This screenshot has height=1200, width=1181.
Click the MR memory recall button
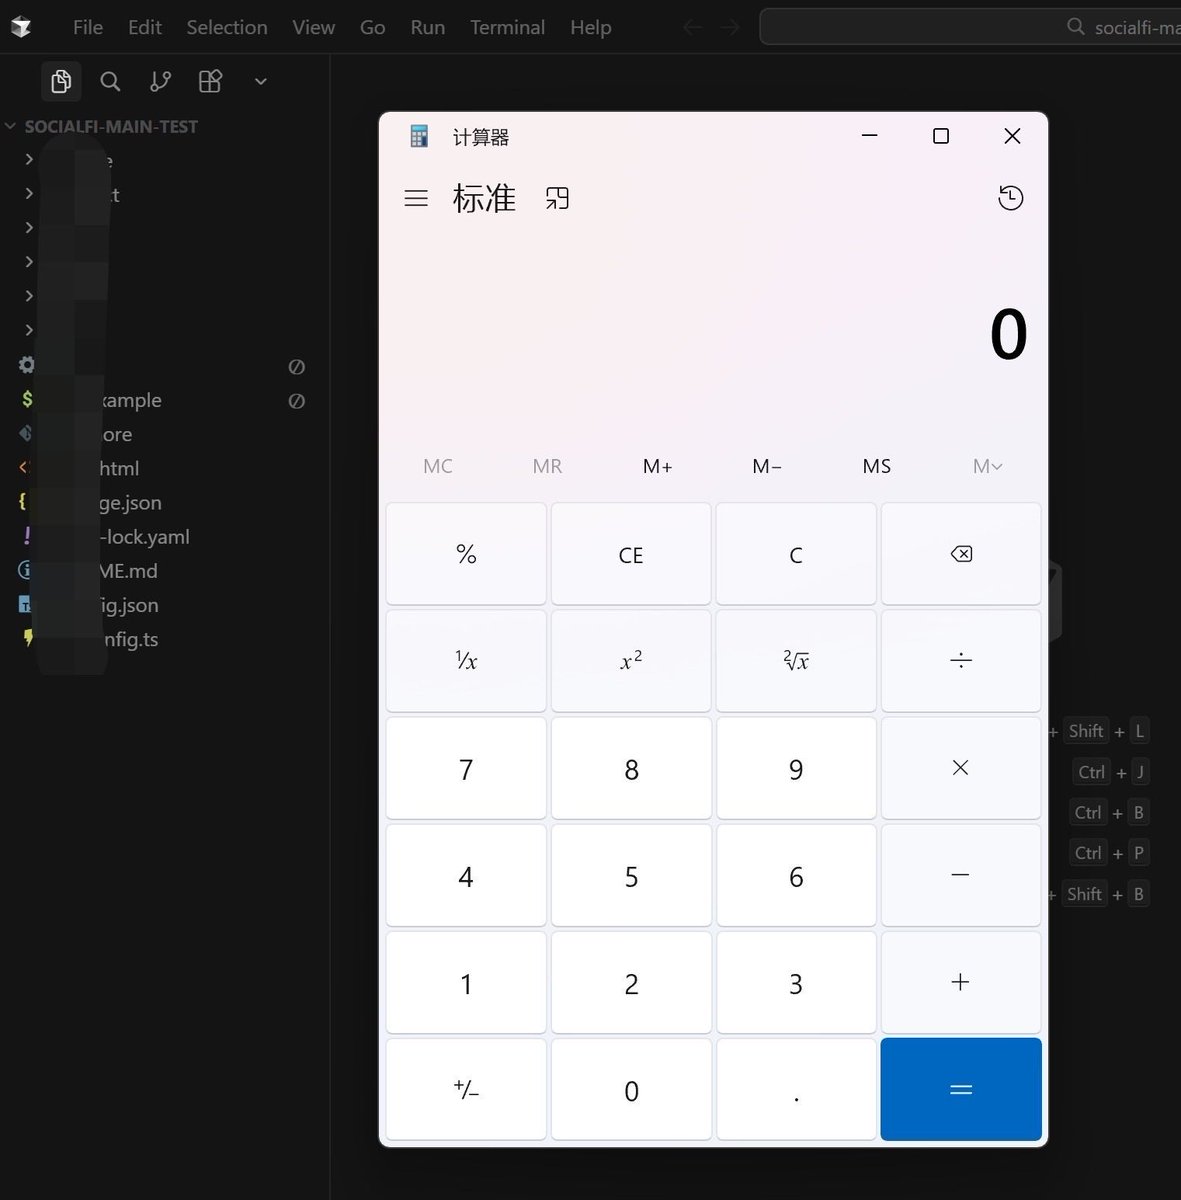[x=547, y=466]
